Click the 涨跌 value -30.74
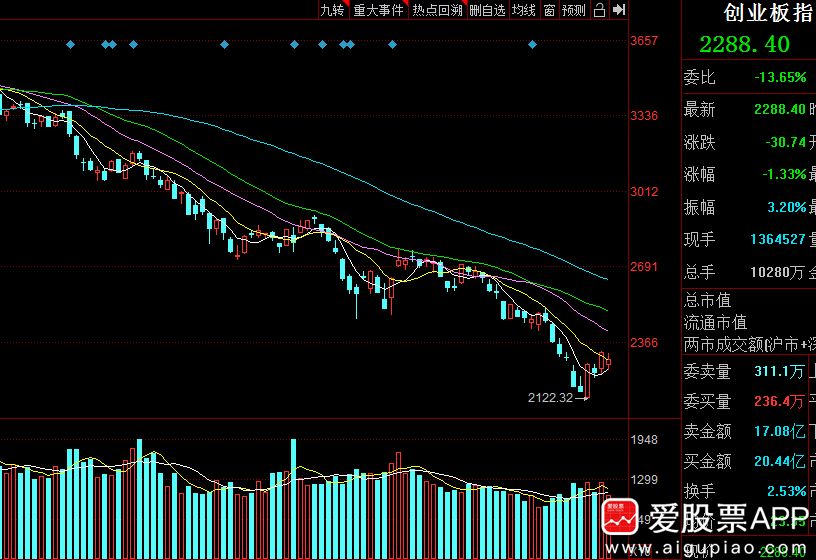Image resolution: width=816 pixels, height=560 pixels. pos(785,142)
